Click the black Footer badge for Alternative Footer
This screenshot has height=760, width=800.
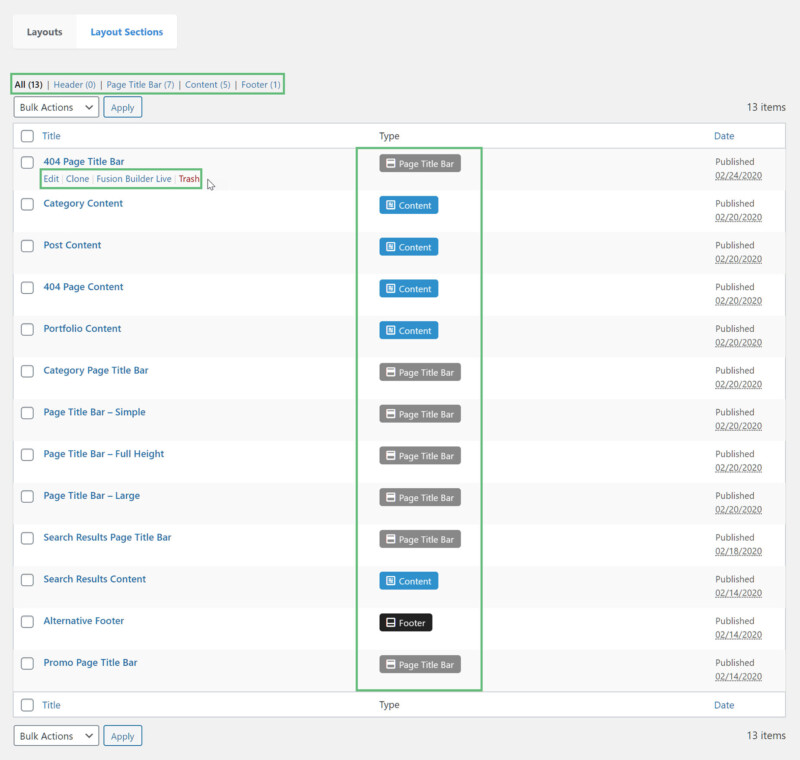click(x=406, y=622)
